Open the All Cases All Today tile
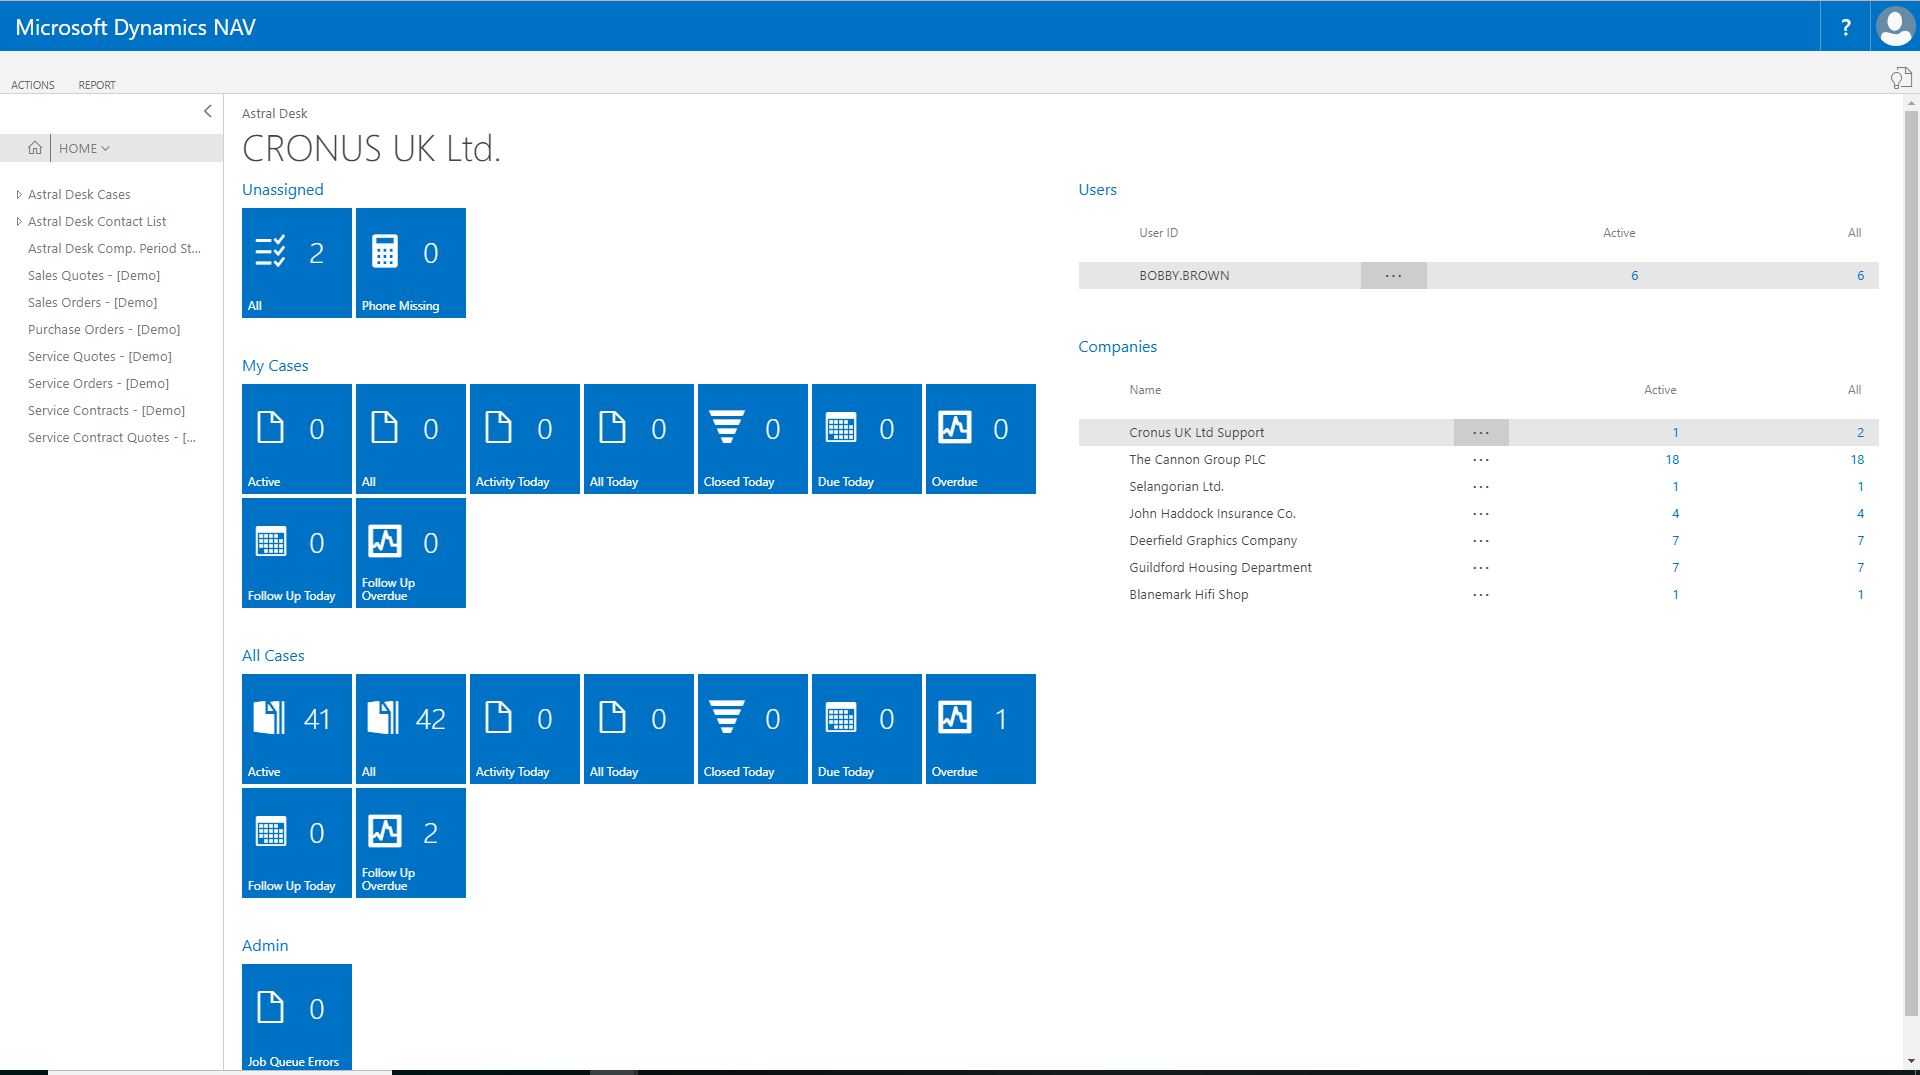 tap(639, 729)
